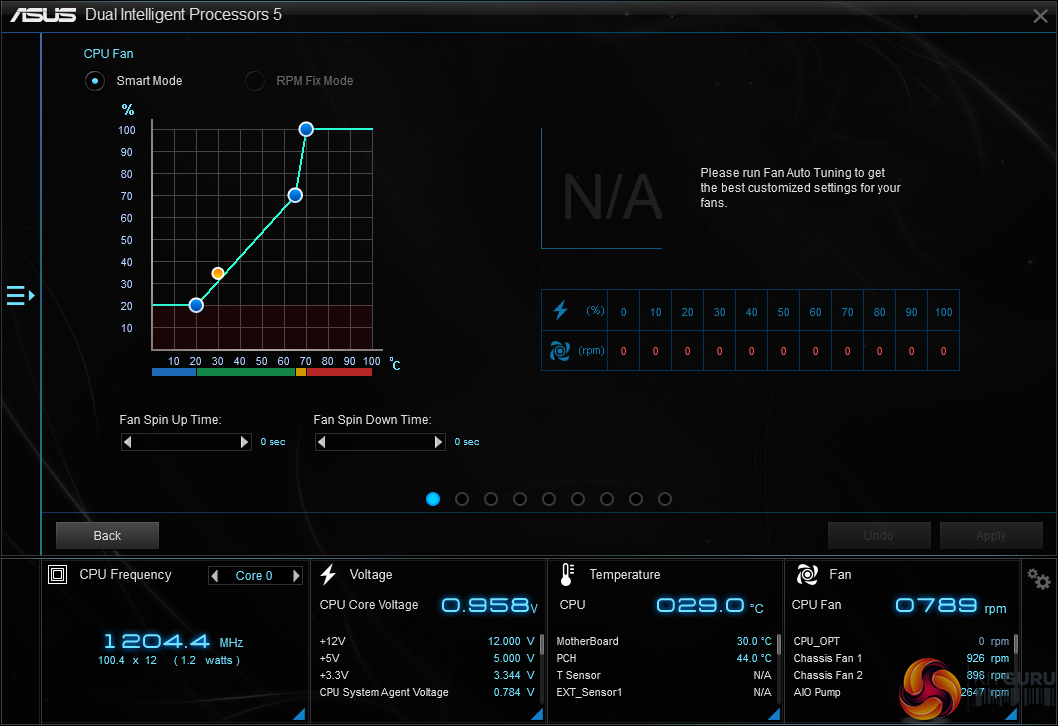The width and height of the screenshot is (1058, 726).
Task: Open the left sidebar menu icon
Action: click(20, 295)
